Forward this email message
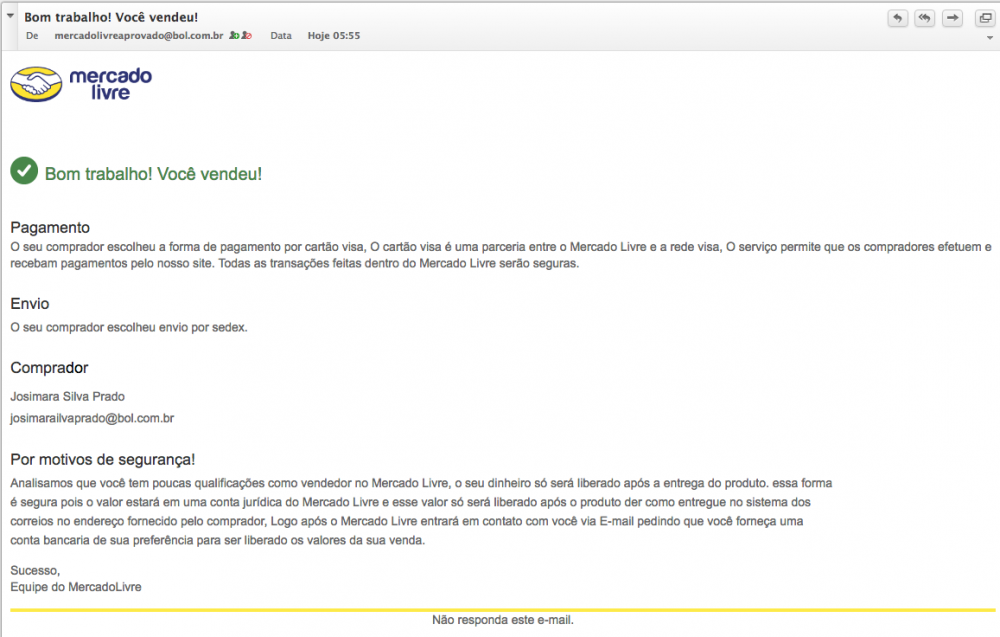 click(x=952, y=18)
